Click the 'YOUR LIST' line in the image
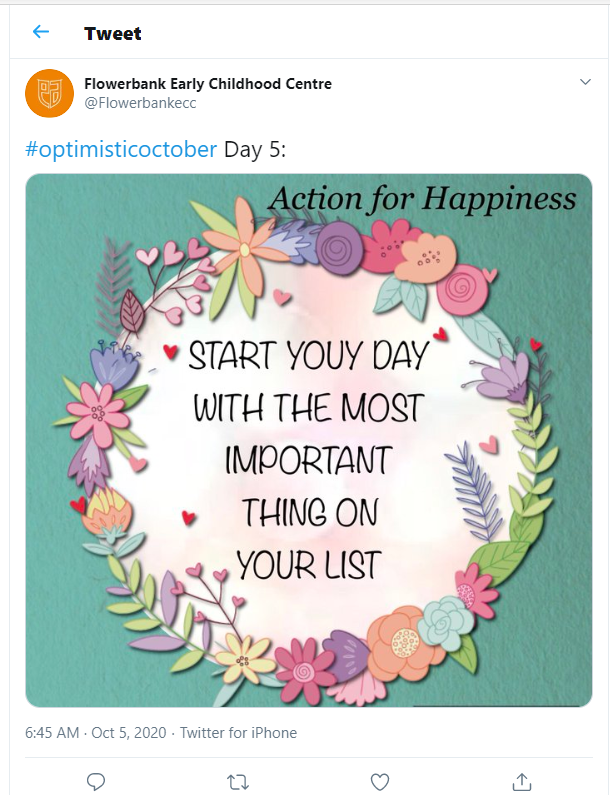This screenshot has width=610, height=795. coord(309,564)
